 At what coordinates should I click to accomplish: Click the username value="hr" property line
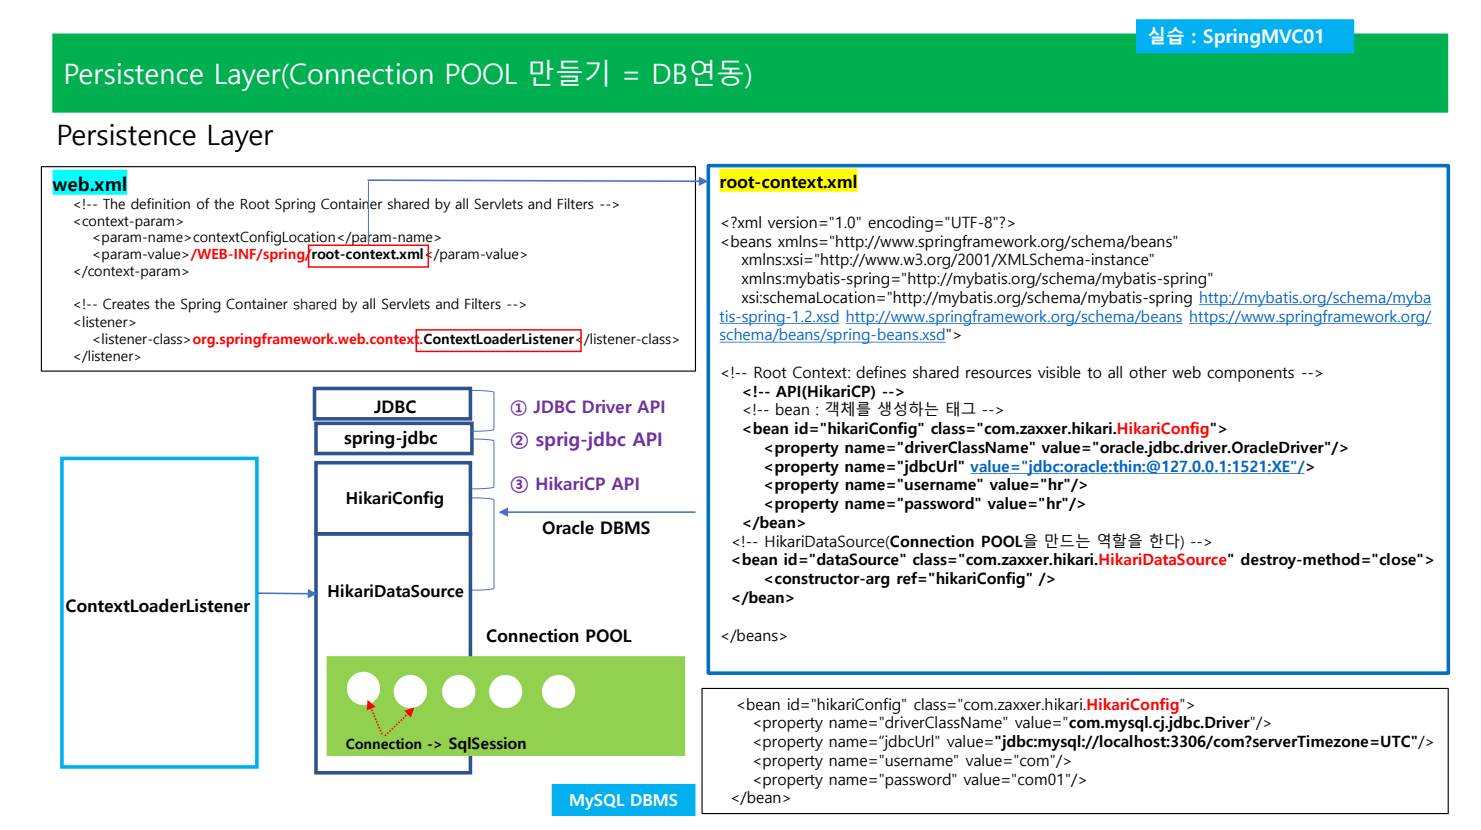pyautogui.click(x=926, y=485)
